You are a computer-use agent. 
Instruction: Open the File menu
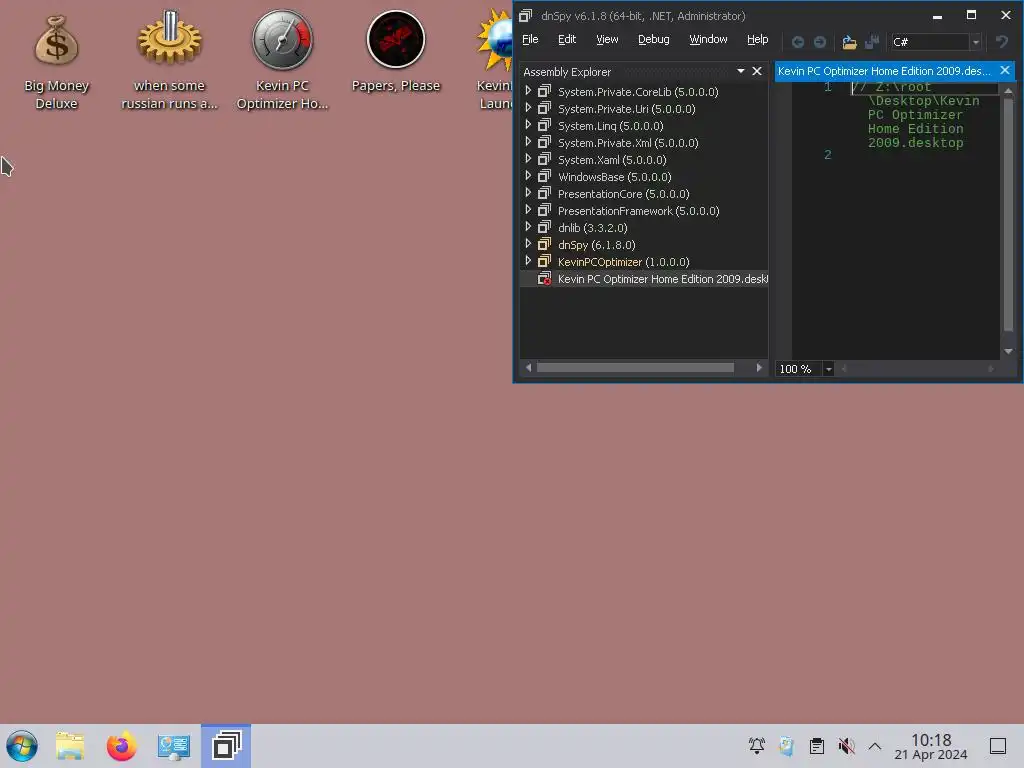[530, 40]
